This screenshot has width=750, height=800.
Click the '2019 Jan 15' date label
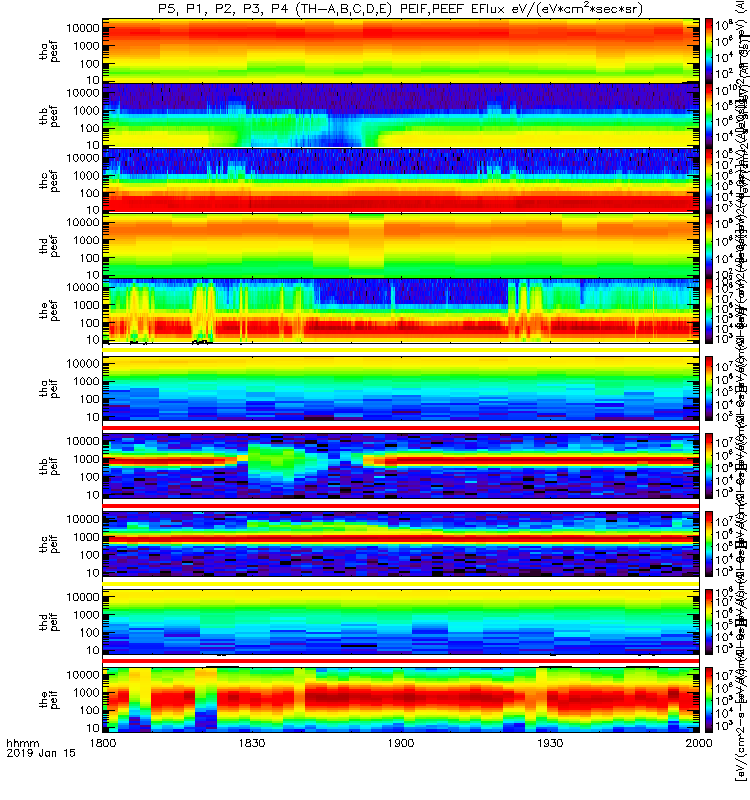[x=41, y=753]
